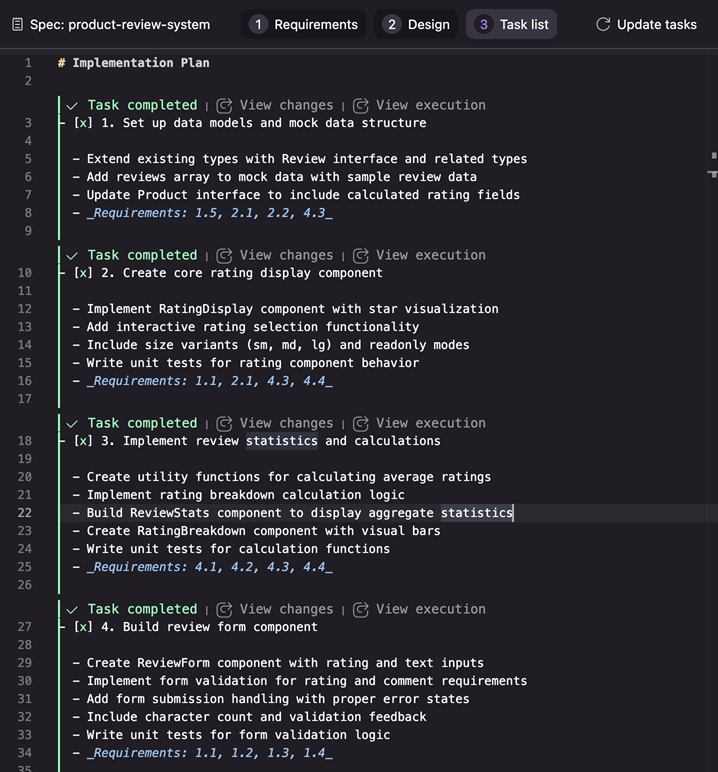Click View execution icon for task 1
The image size is (718, 772).
tap(361, 105)
